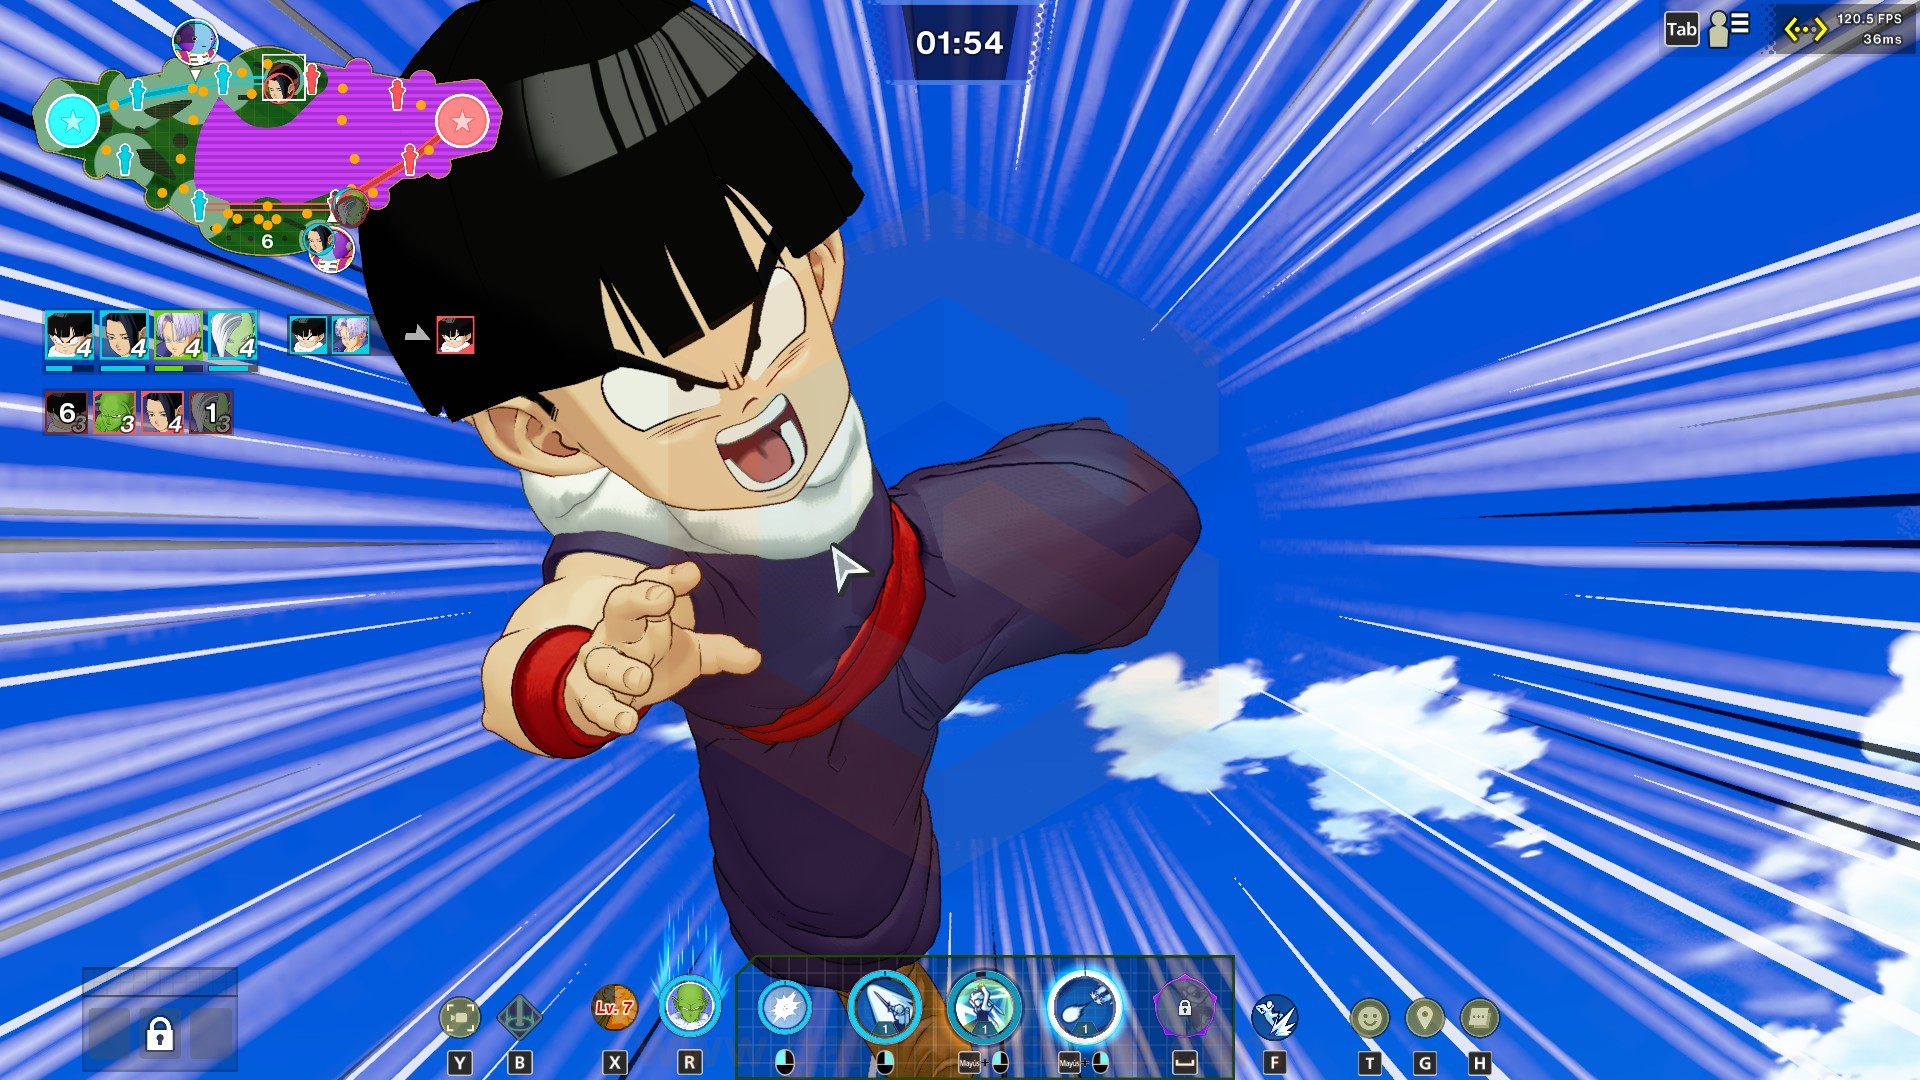This screenshot has width=1920, height=1080.
Task: Click the B key label
Action: point(519,1062)
